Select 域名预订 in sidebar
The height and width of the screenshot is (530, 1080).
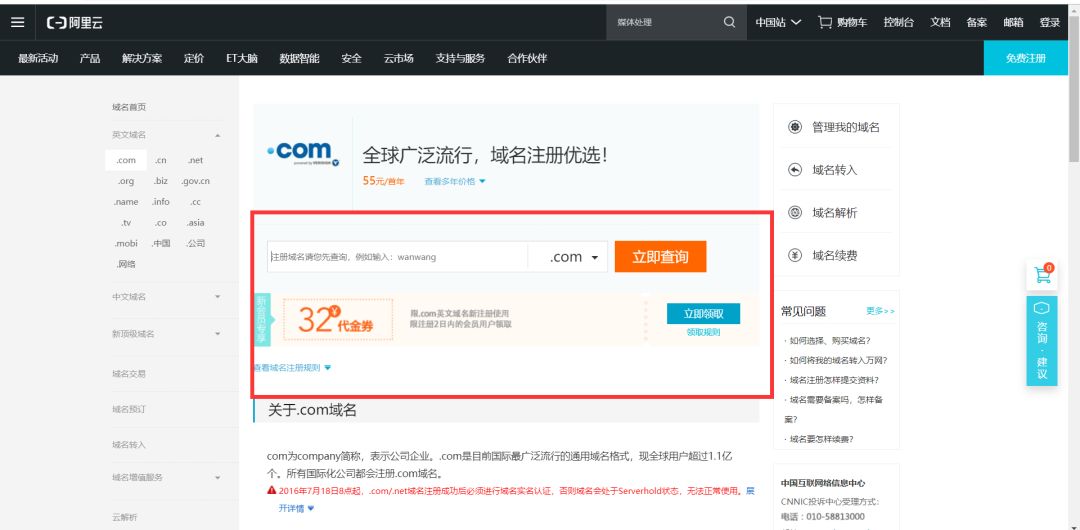pos(129,409)
